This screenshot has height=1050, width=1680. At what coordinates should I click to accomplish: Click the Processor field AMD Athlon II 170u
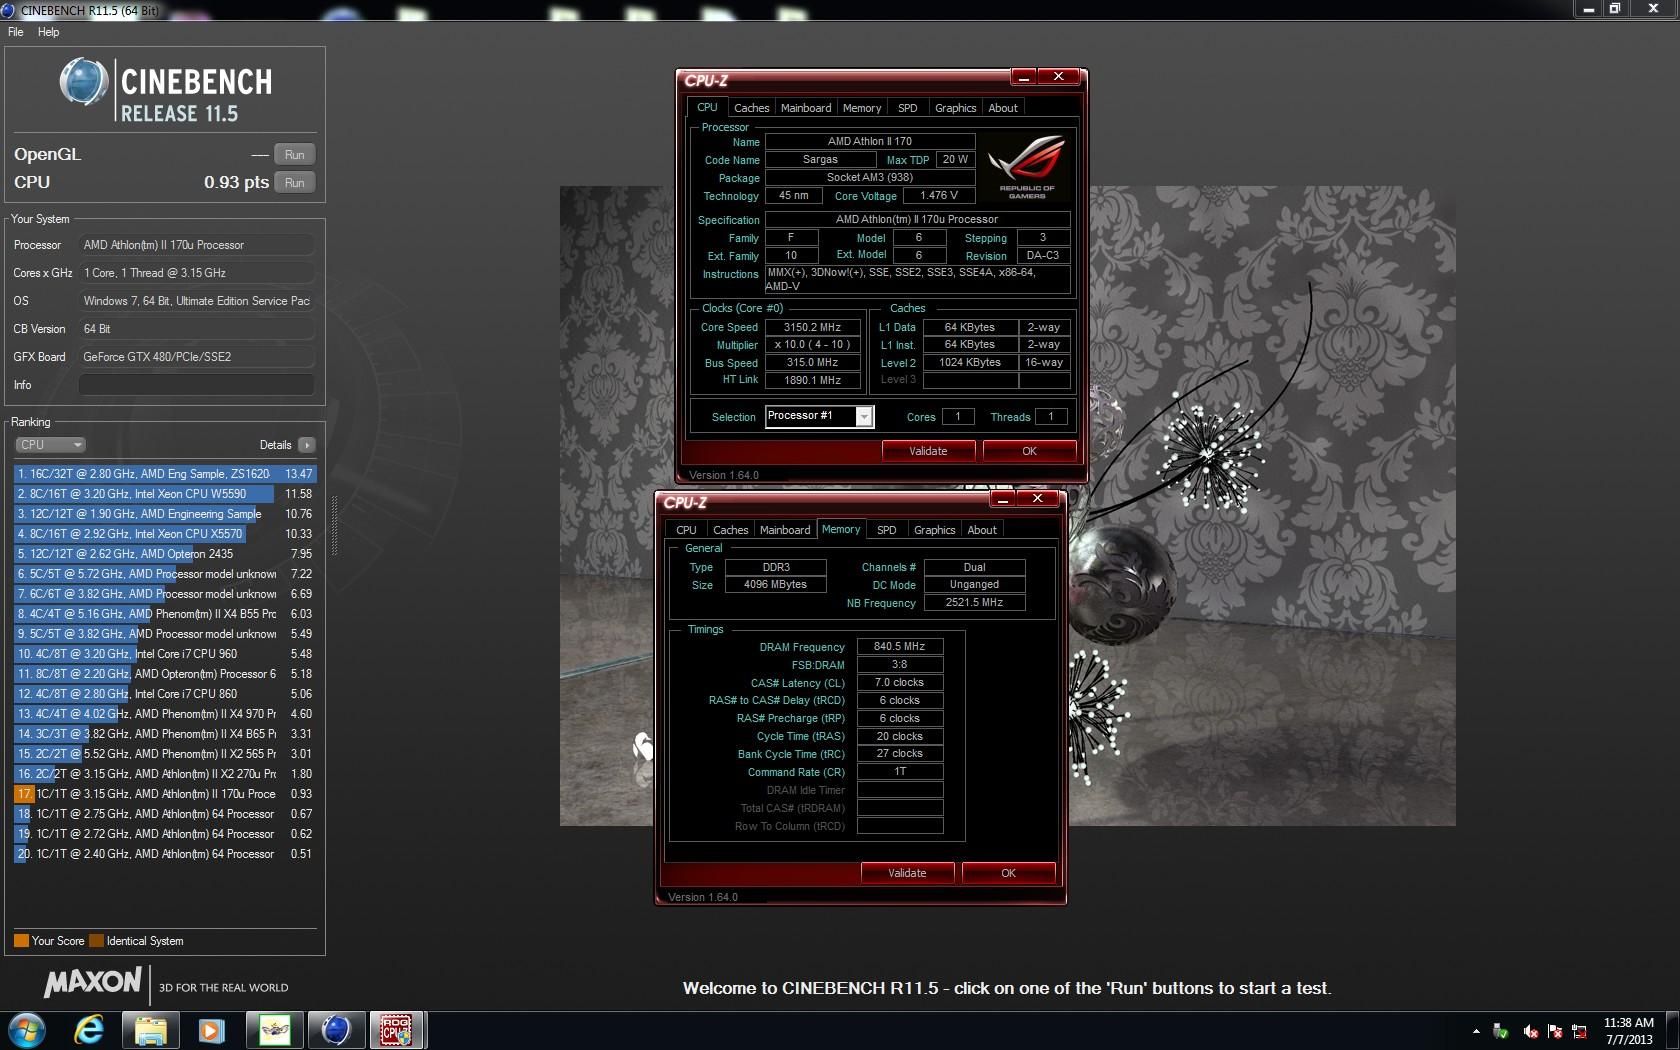pos(196,245)
